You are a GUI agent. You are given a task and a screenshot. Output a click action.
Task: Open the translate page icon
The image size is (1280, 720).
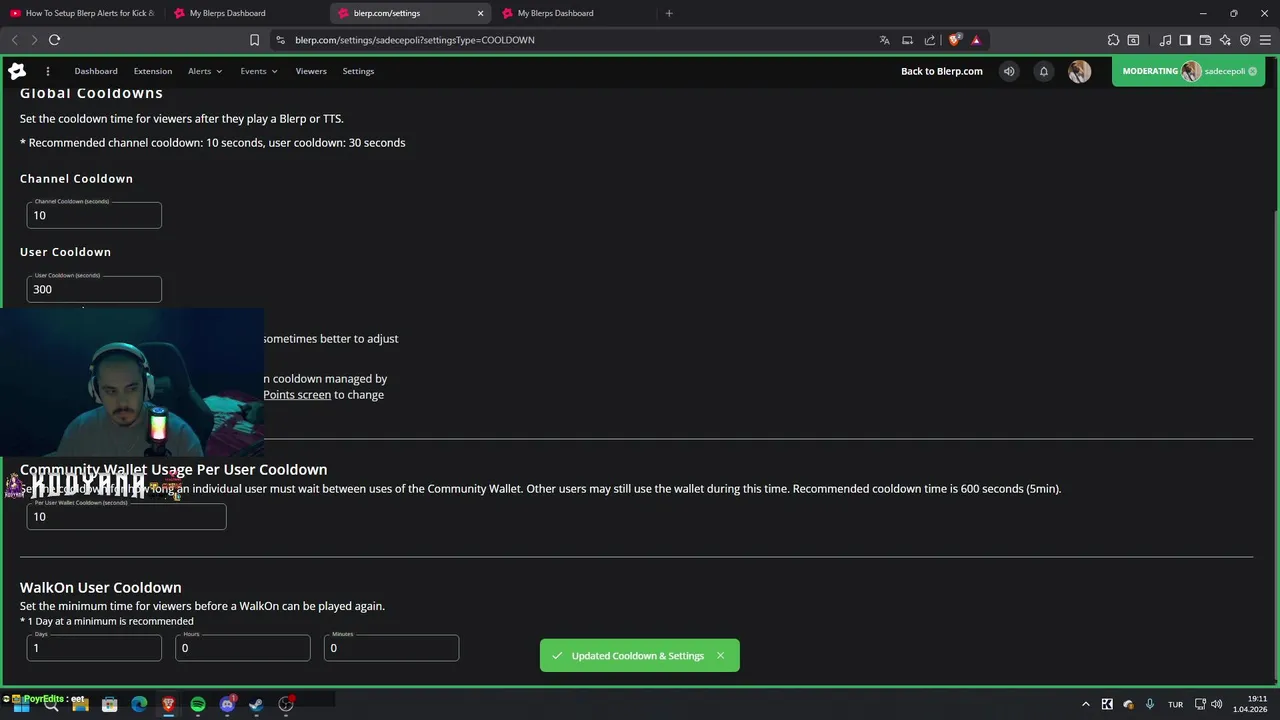[x=884, y=40]
